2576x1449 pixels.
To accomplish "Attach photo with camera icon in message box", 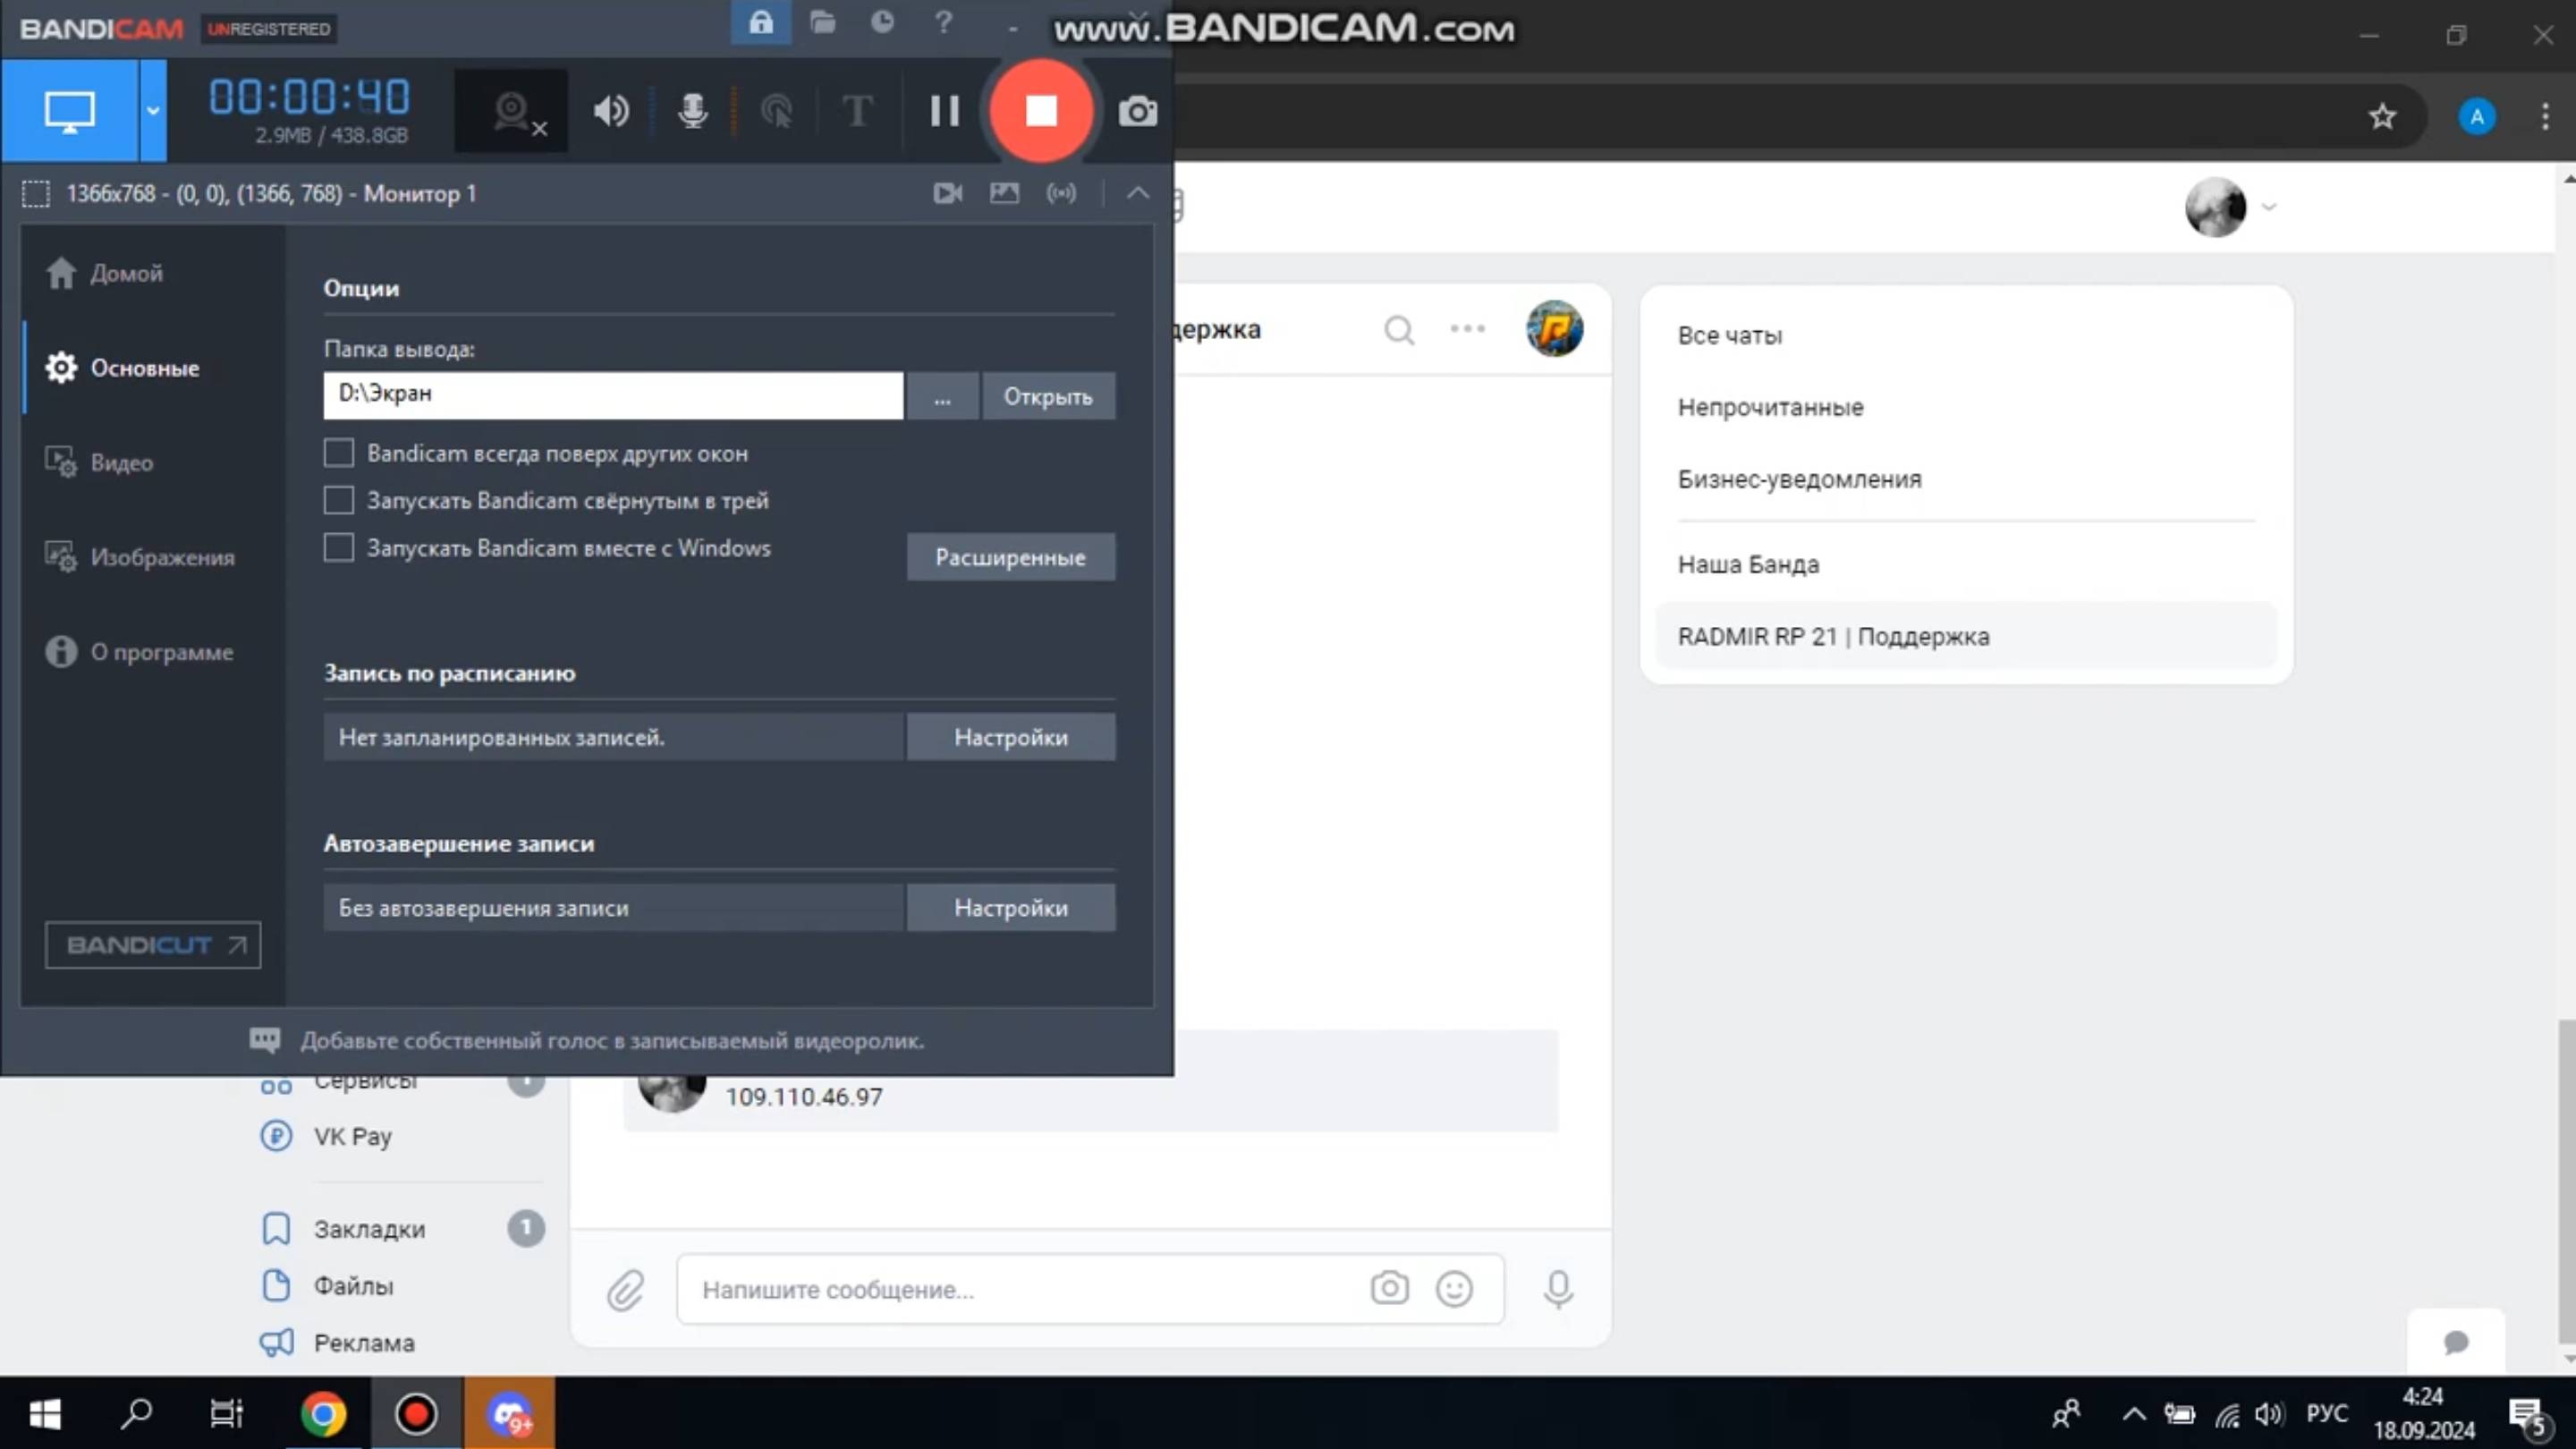I will point(1389,1288).
